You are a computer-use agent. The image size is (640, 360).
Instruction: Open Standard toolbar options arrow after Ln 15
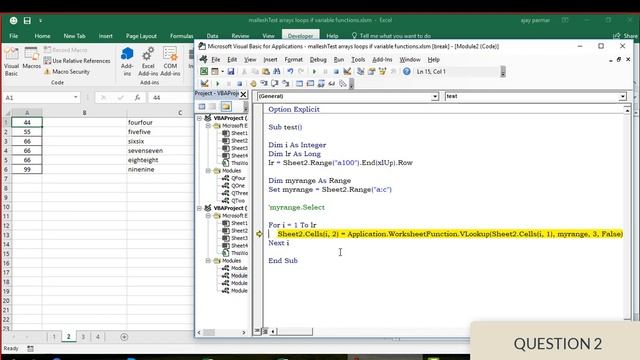pos(503,72)
